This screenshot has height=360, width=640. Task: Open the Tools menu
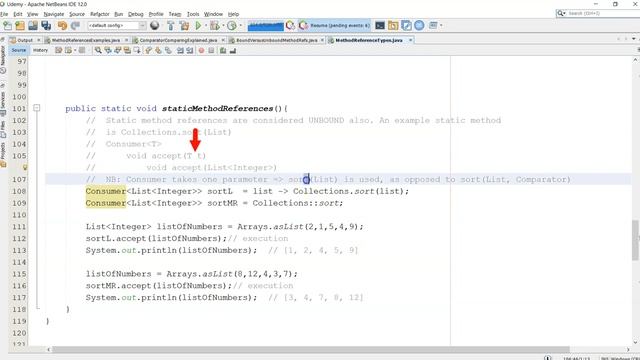(x=193, y=14)
